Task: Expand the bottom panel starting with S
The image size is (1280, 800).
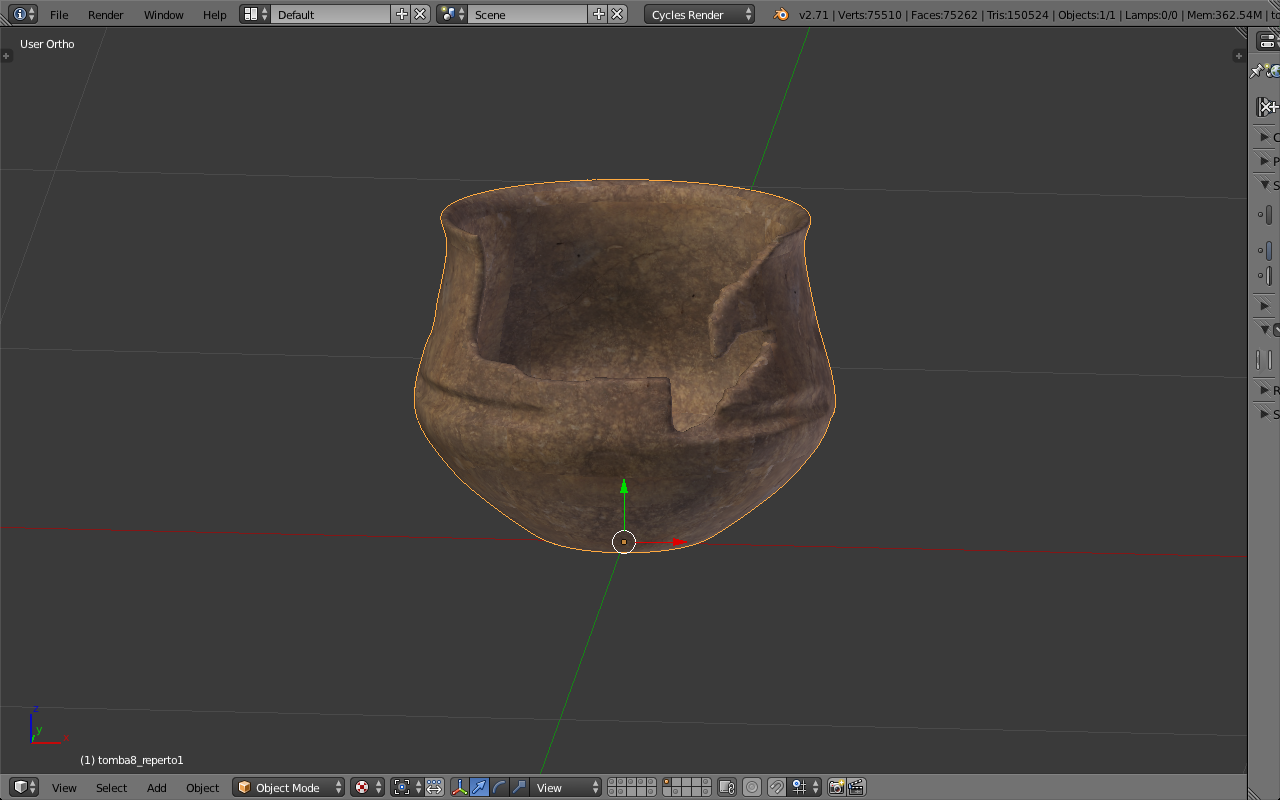Action: (x=1266, y=414)
